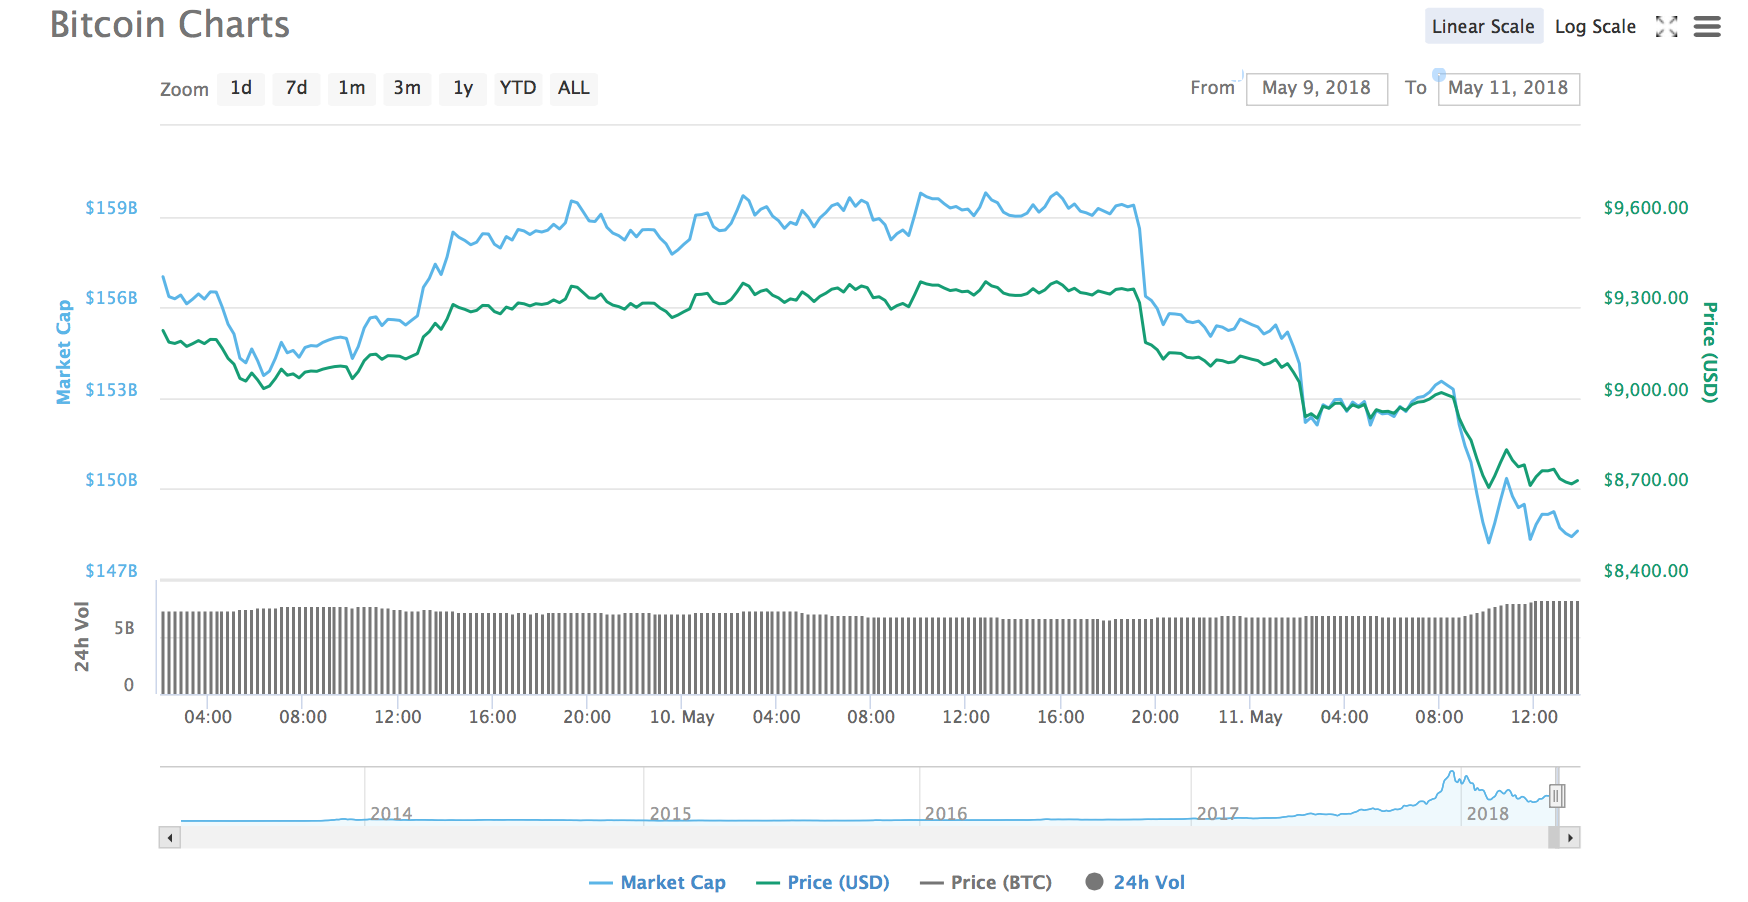The image size is (1748, 902).
Task: Grab the navigator range handle near 2018
Action: [1556, 796]
